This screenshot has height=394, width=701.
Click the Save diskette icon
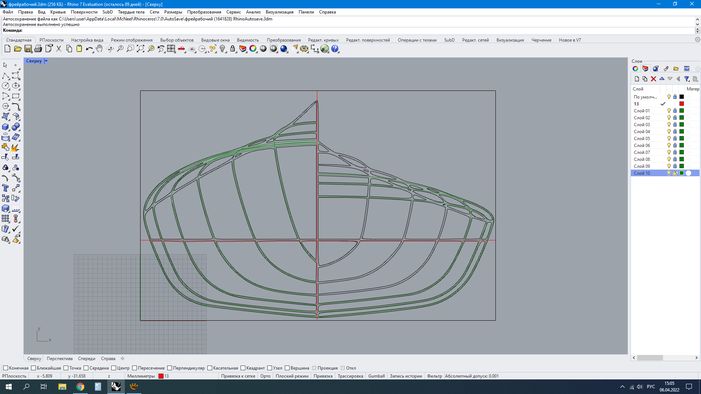28,49
